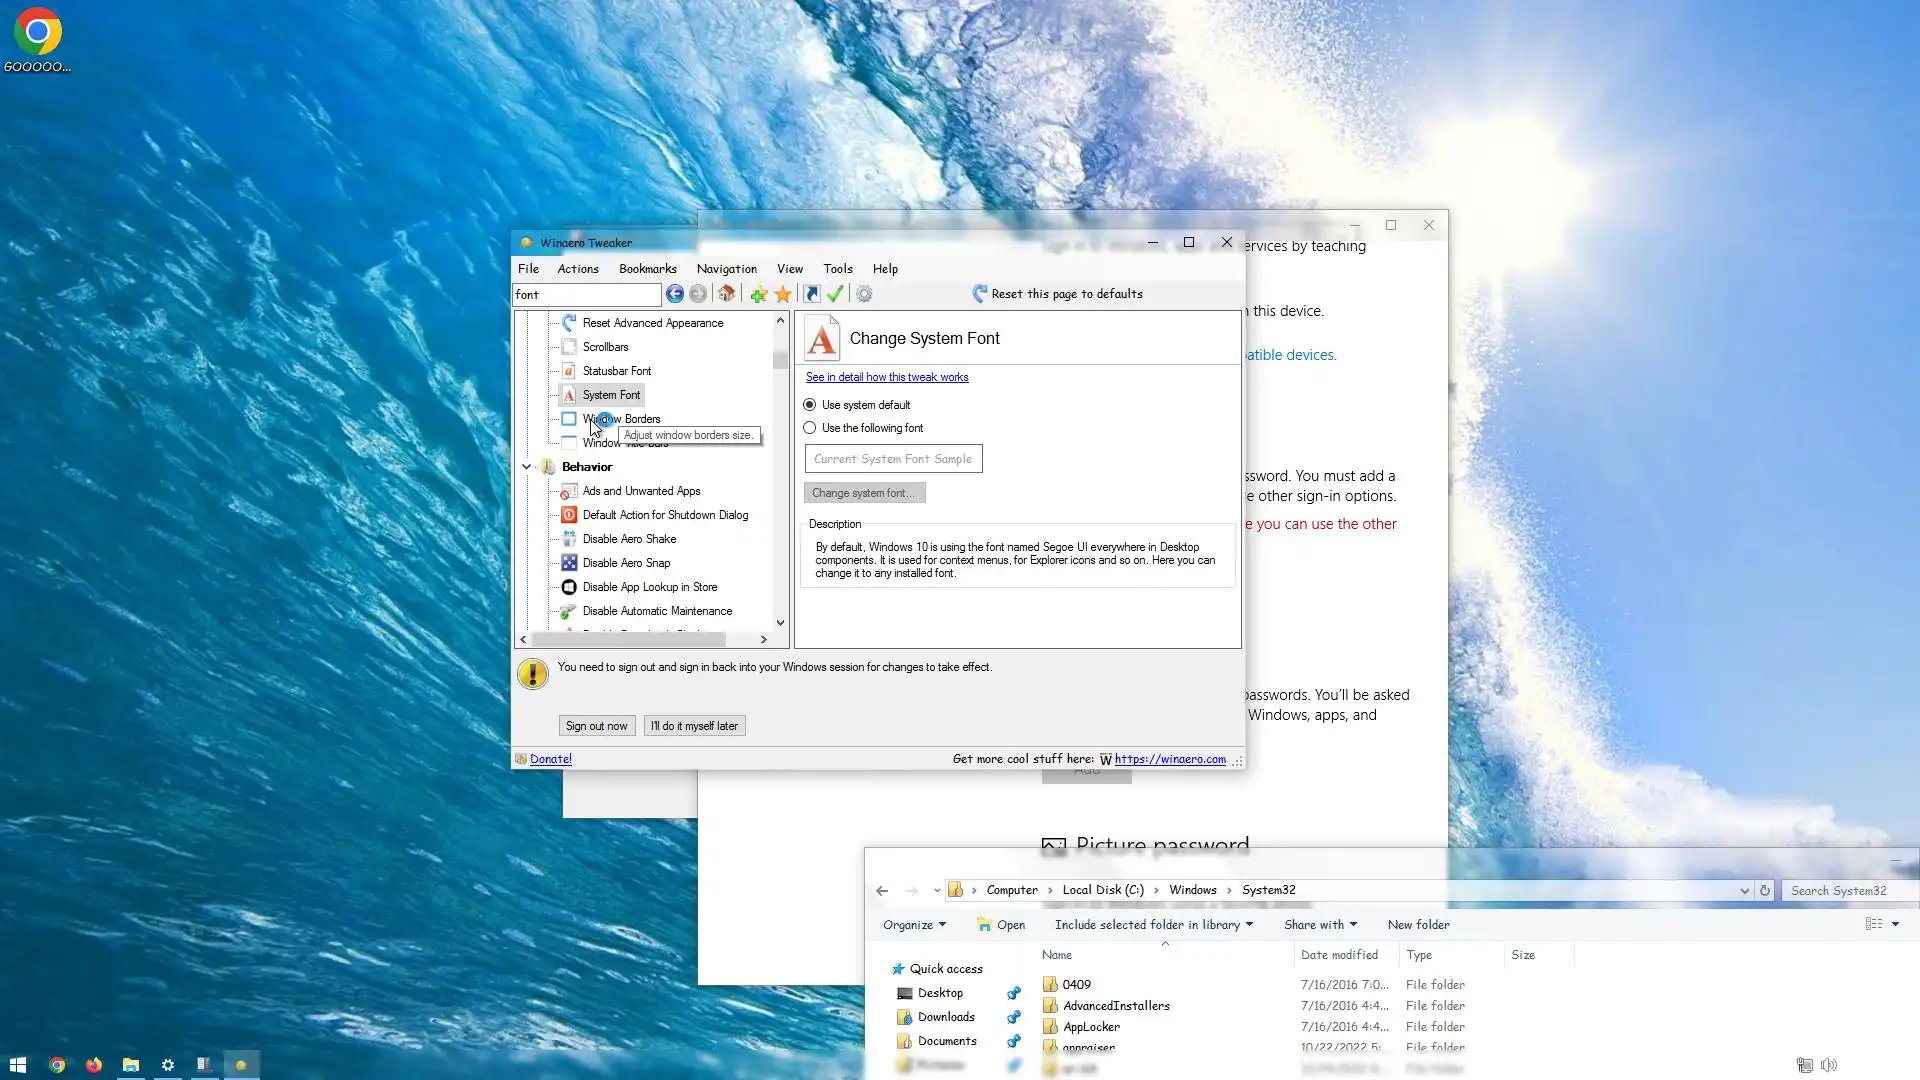The height and width of the screenshot is (1080, 1920).
Task: Open the Bookmarks menu
Action: click(x=647, y=269)
